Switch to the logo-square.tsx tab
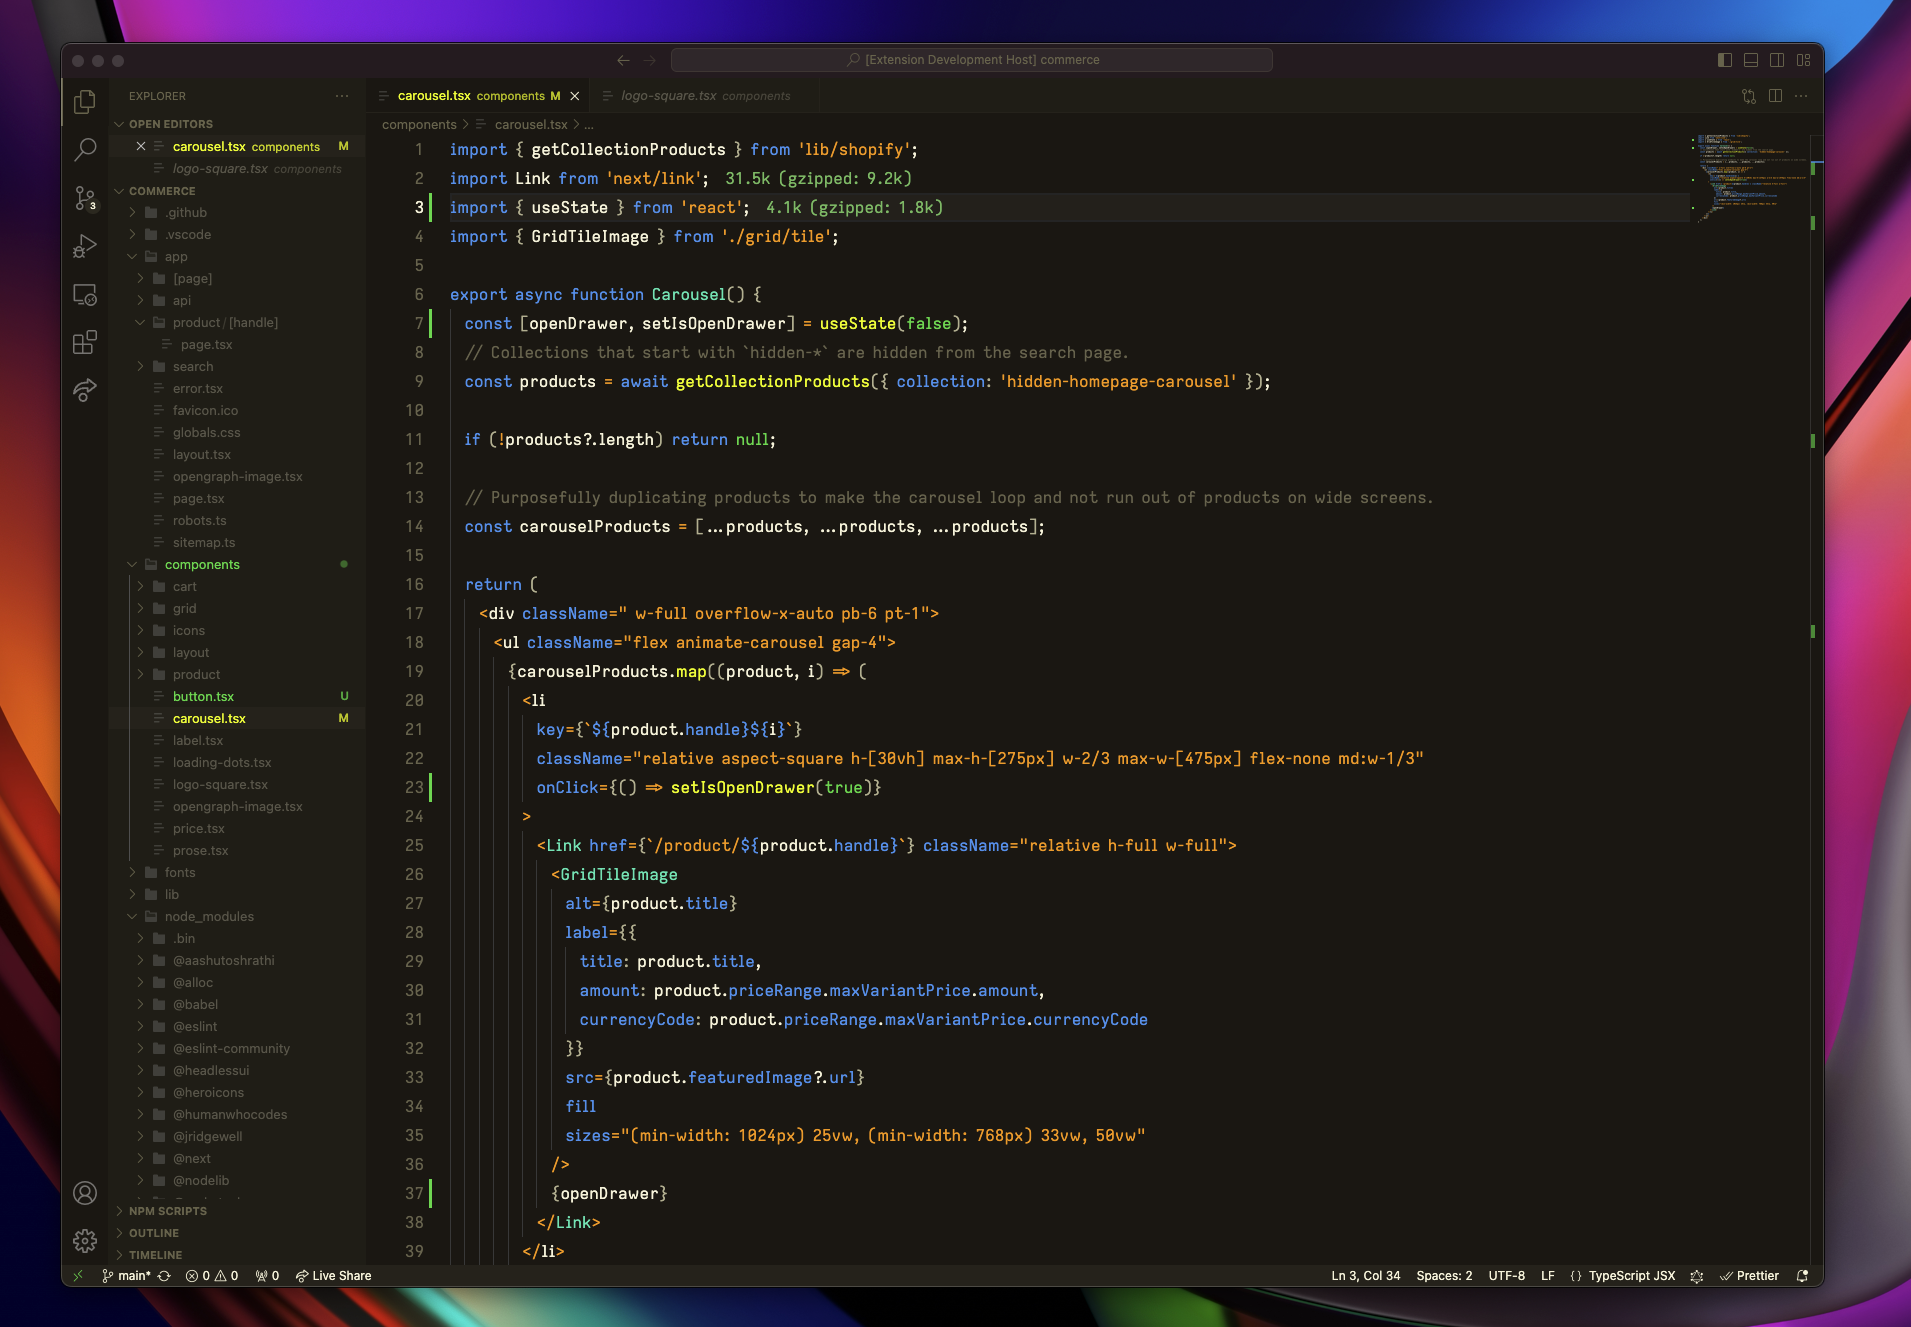The image size is (1911, 1327). pos(705,96)
